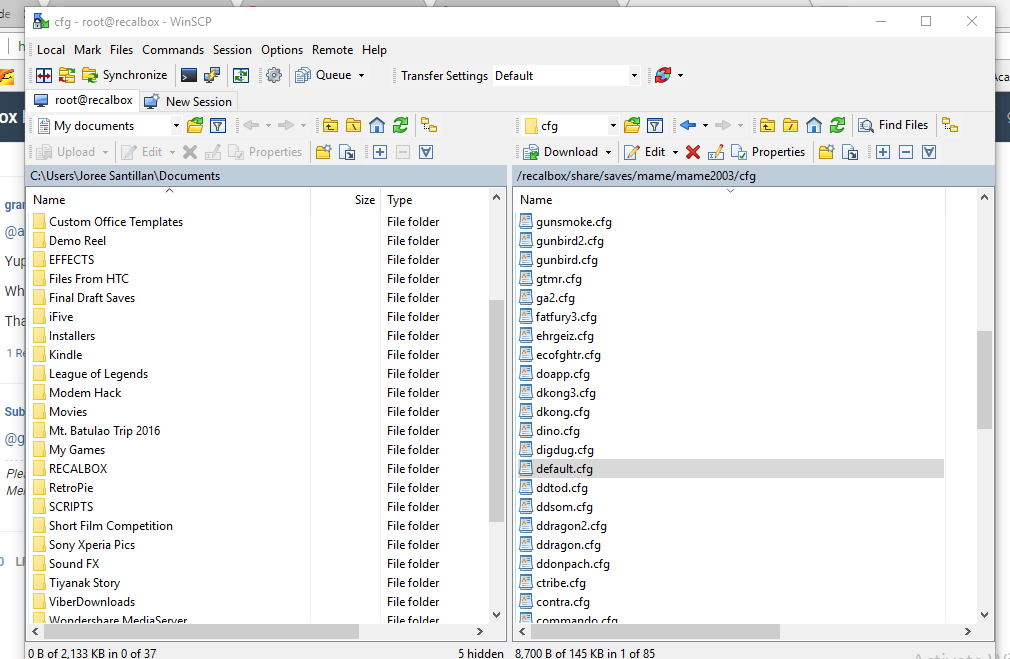Click the remote Edit button

click(645, 152)
